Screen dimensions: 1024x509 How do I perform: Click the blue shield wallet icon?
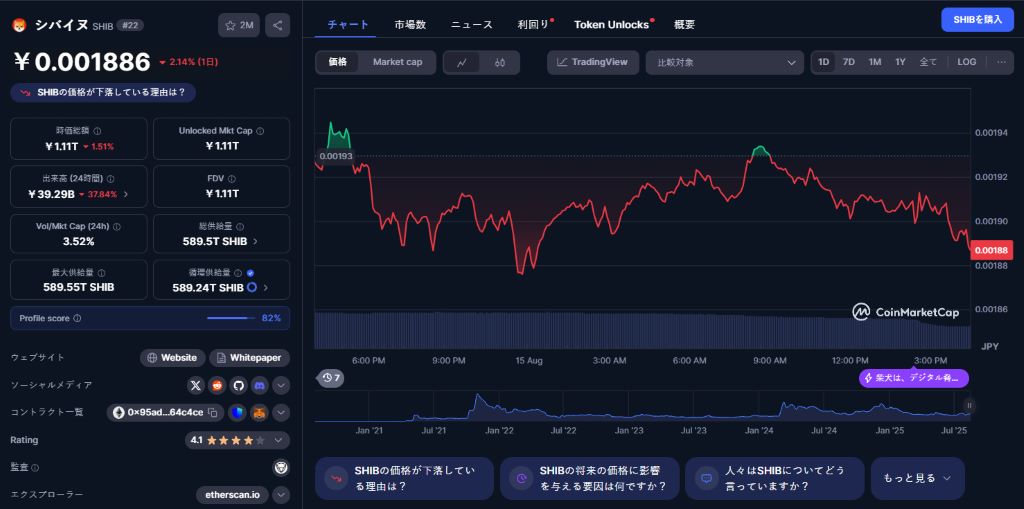(238, 412)
